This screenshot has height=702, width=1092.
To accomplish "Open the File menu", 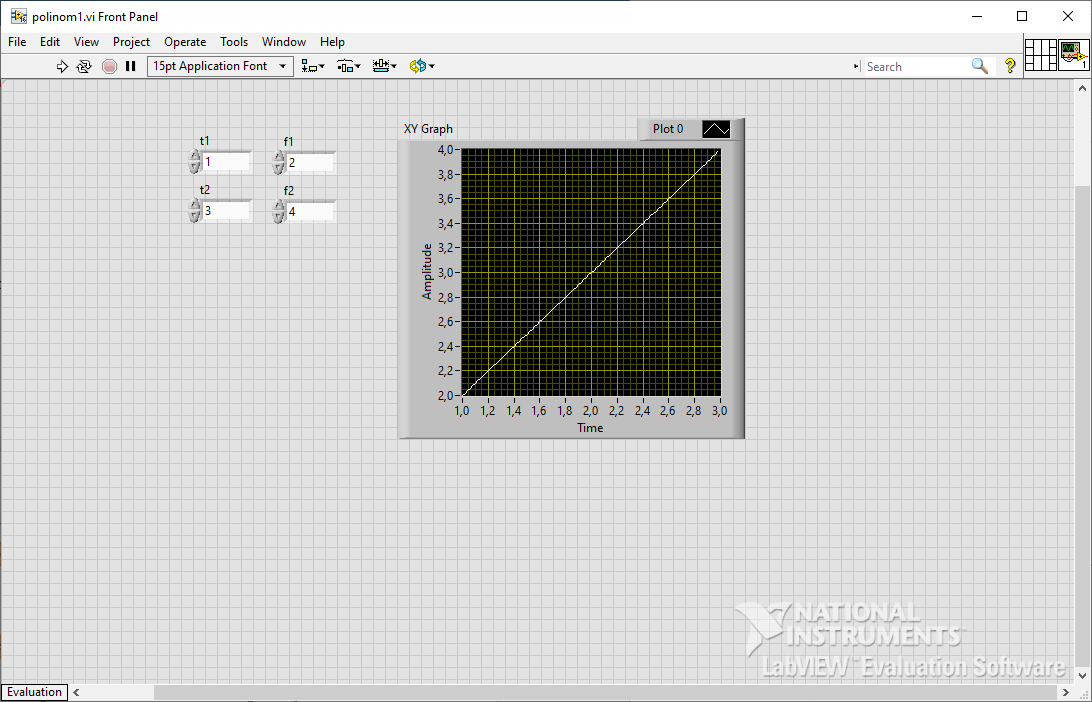I will [17, 42].
